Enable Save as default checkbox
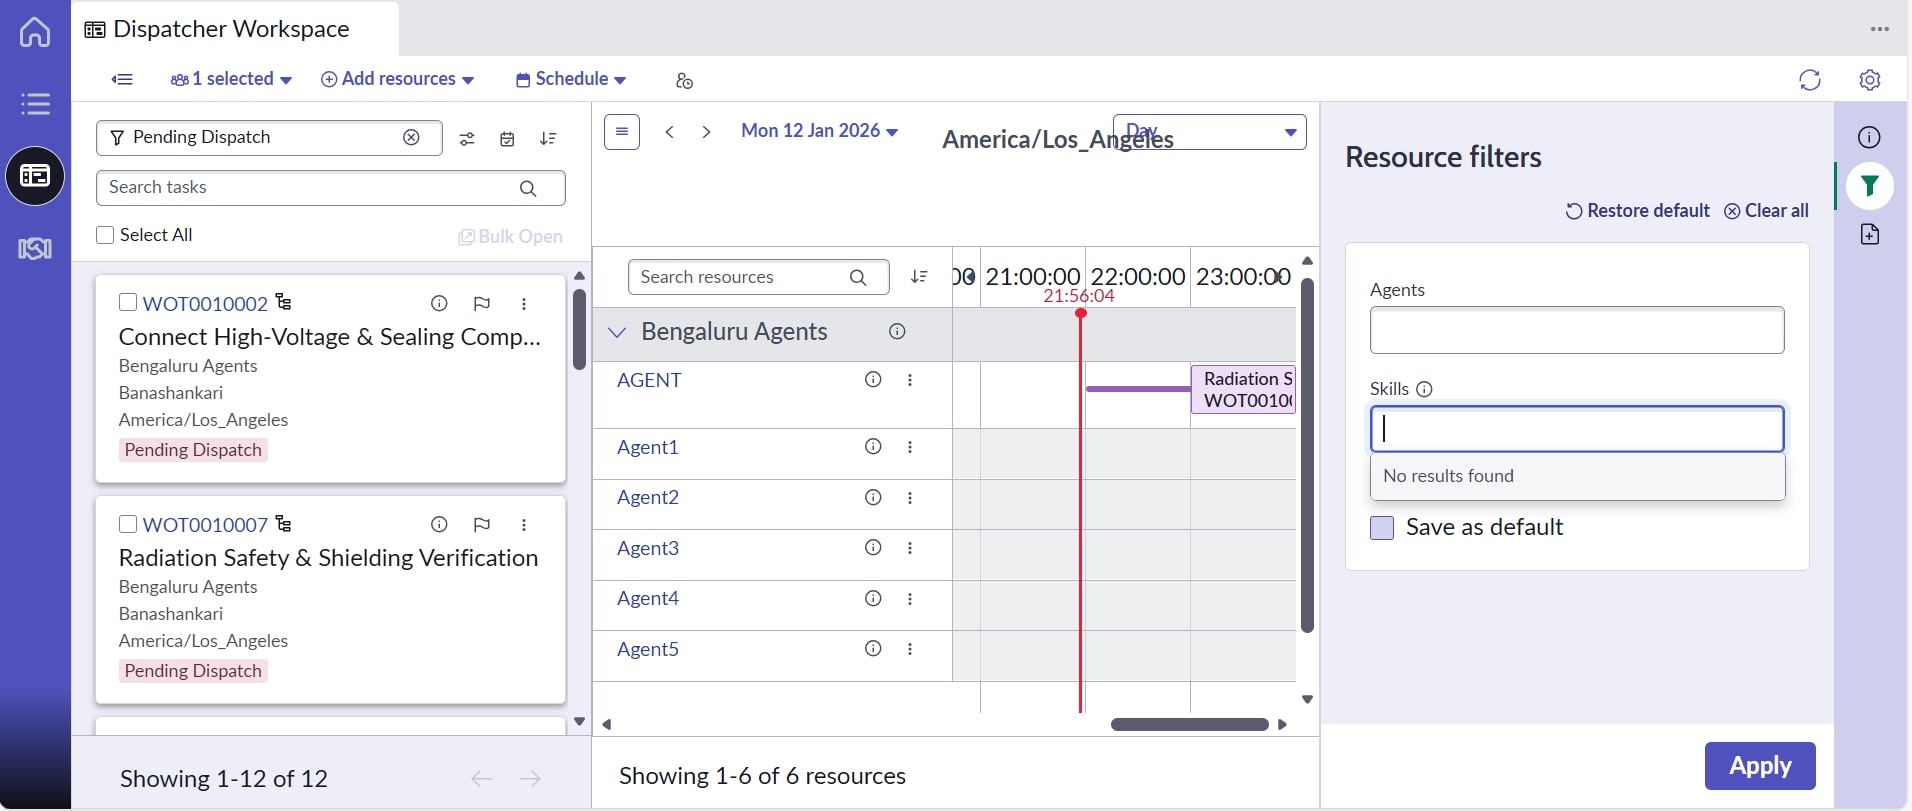The width and height of the screenshot is (1912, 811). [x=1382, y=528]
